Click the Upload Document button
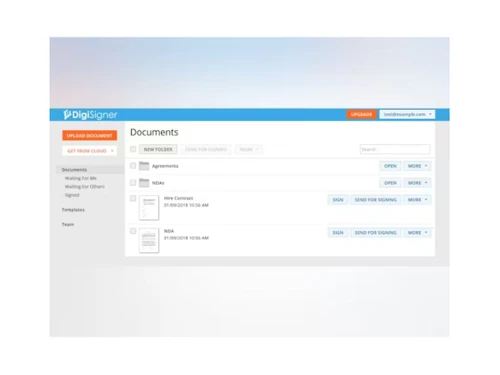Screen dimensions: 500x375 click(x=90, y=135)
